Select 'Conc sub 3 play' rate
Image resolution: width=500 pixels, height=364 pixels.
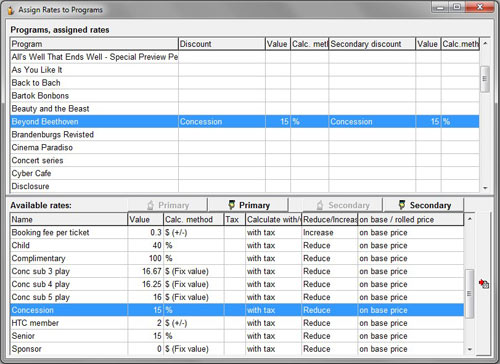point(237,271)
